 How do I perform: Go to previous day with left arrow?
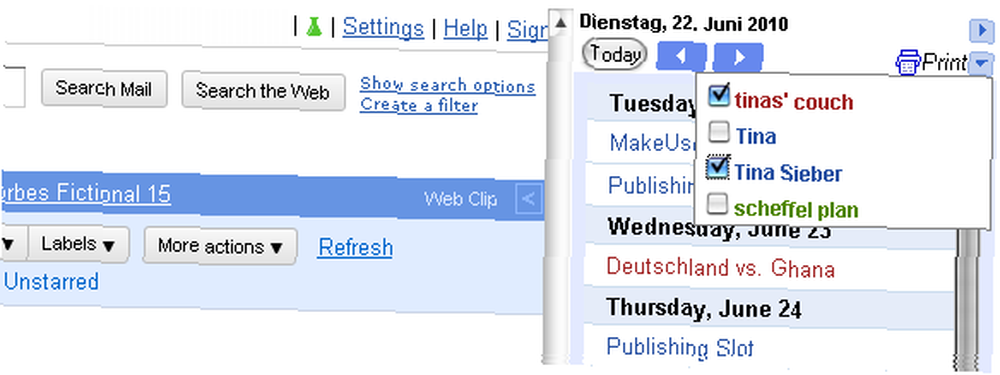(681, 57)
